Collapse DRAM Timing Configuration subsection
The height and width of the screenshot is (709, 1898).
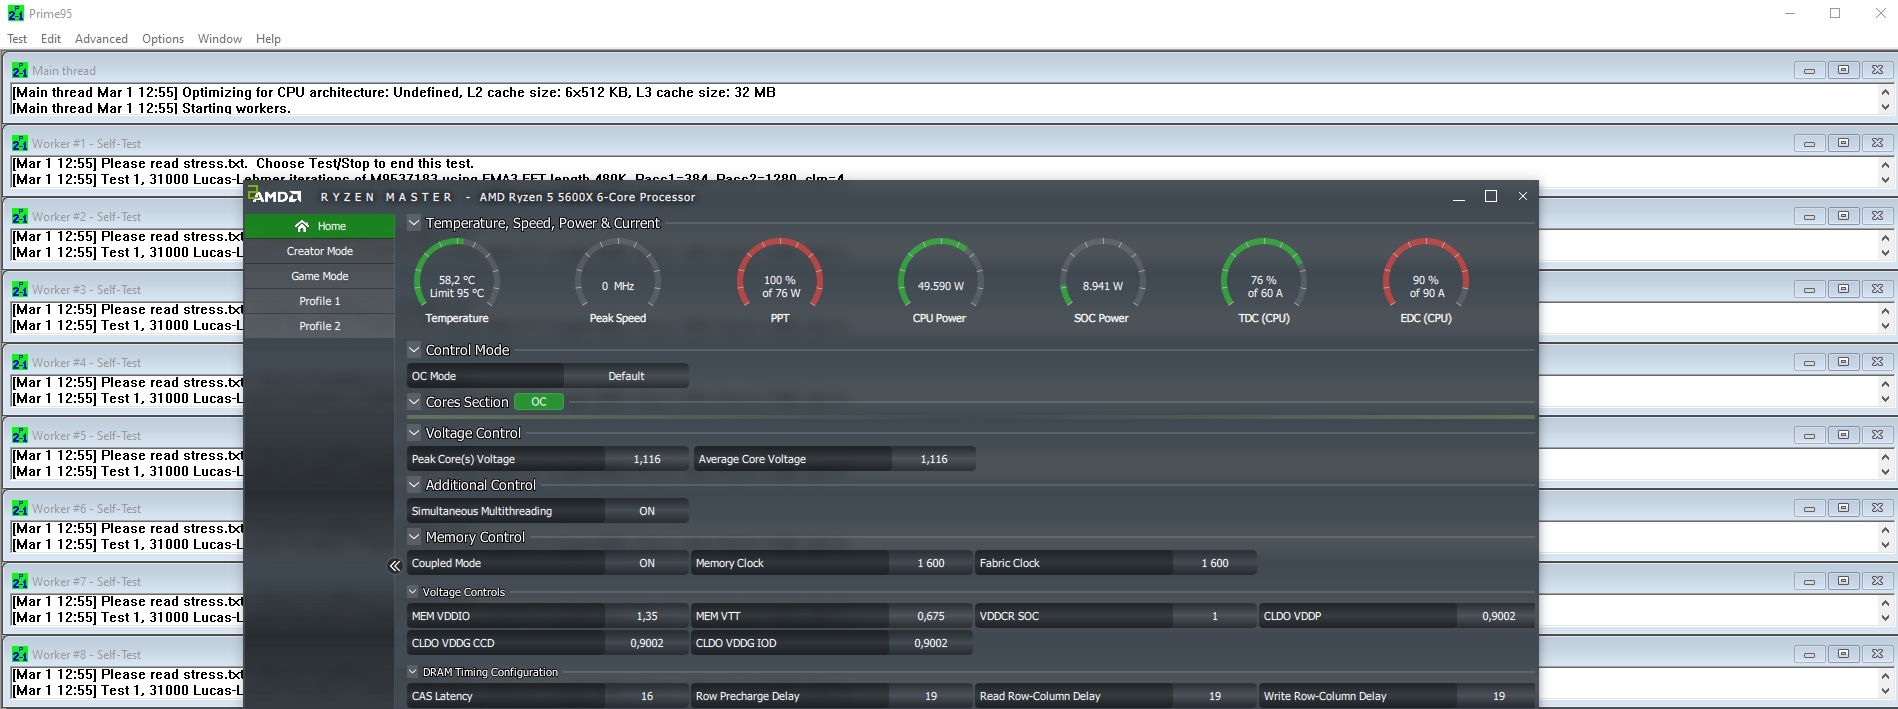(x=413, y=672)
